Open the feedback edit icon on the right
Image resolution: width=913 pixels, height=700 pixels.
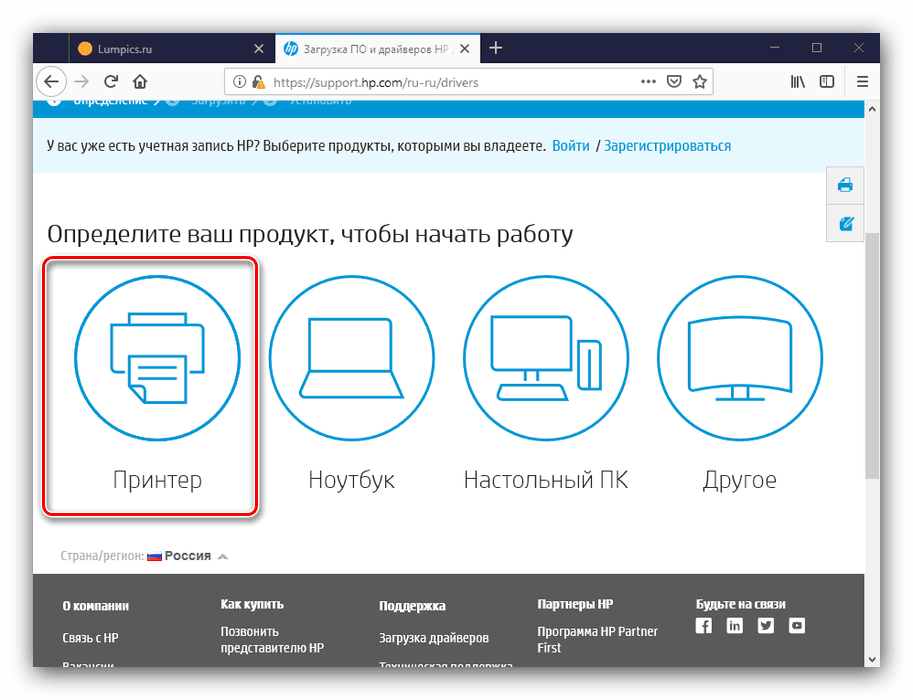(x=845, y=222)
